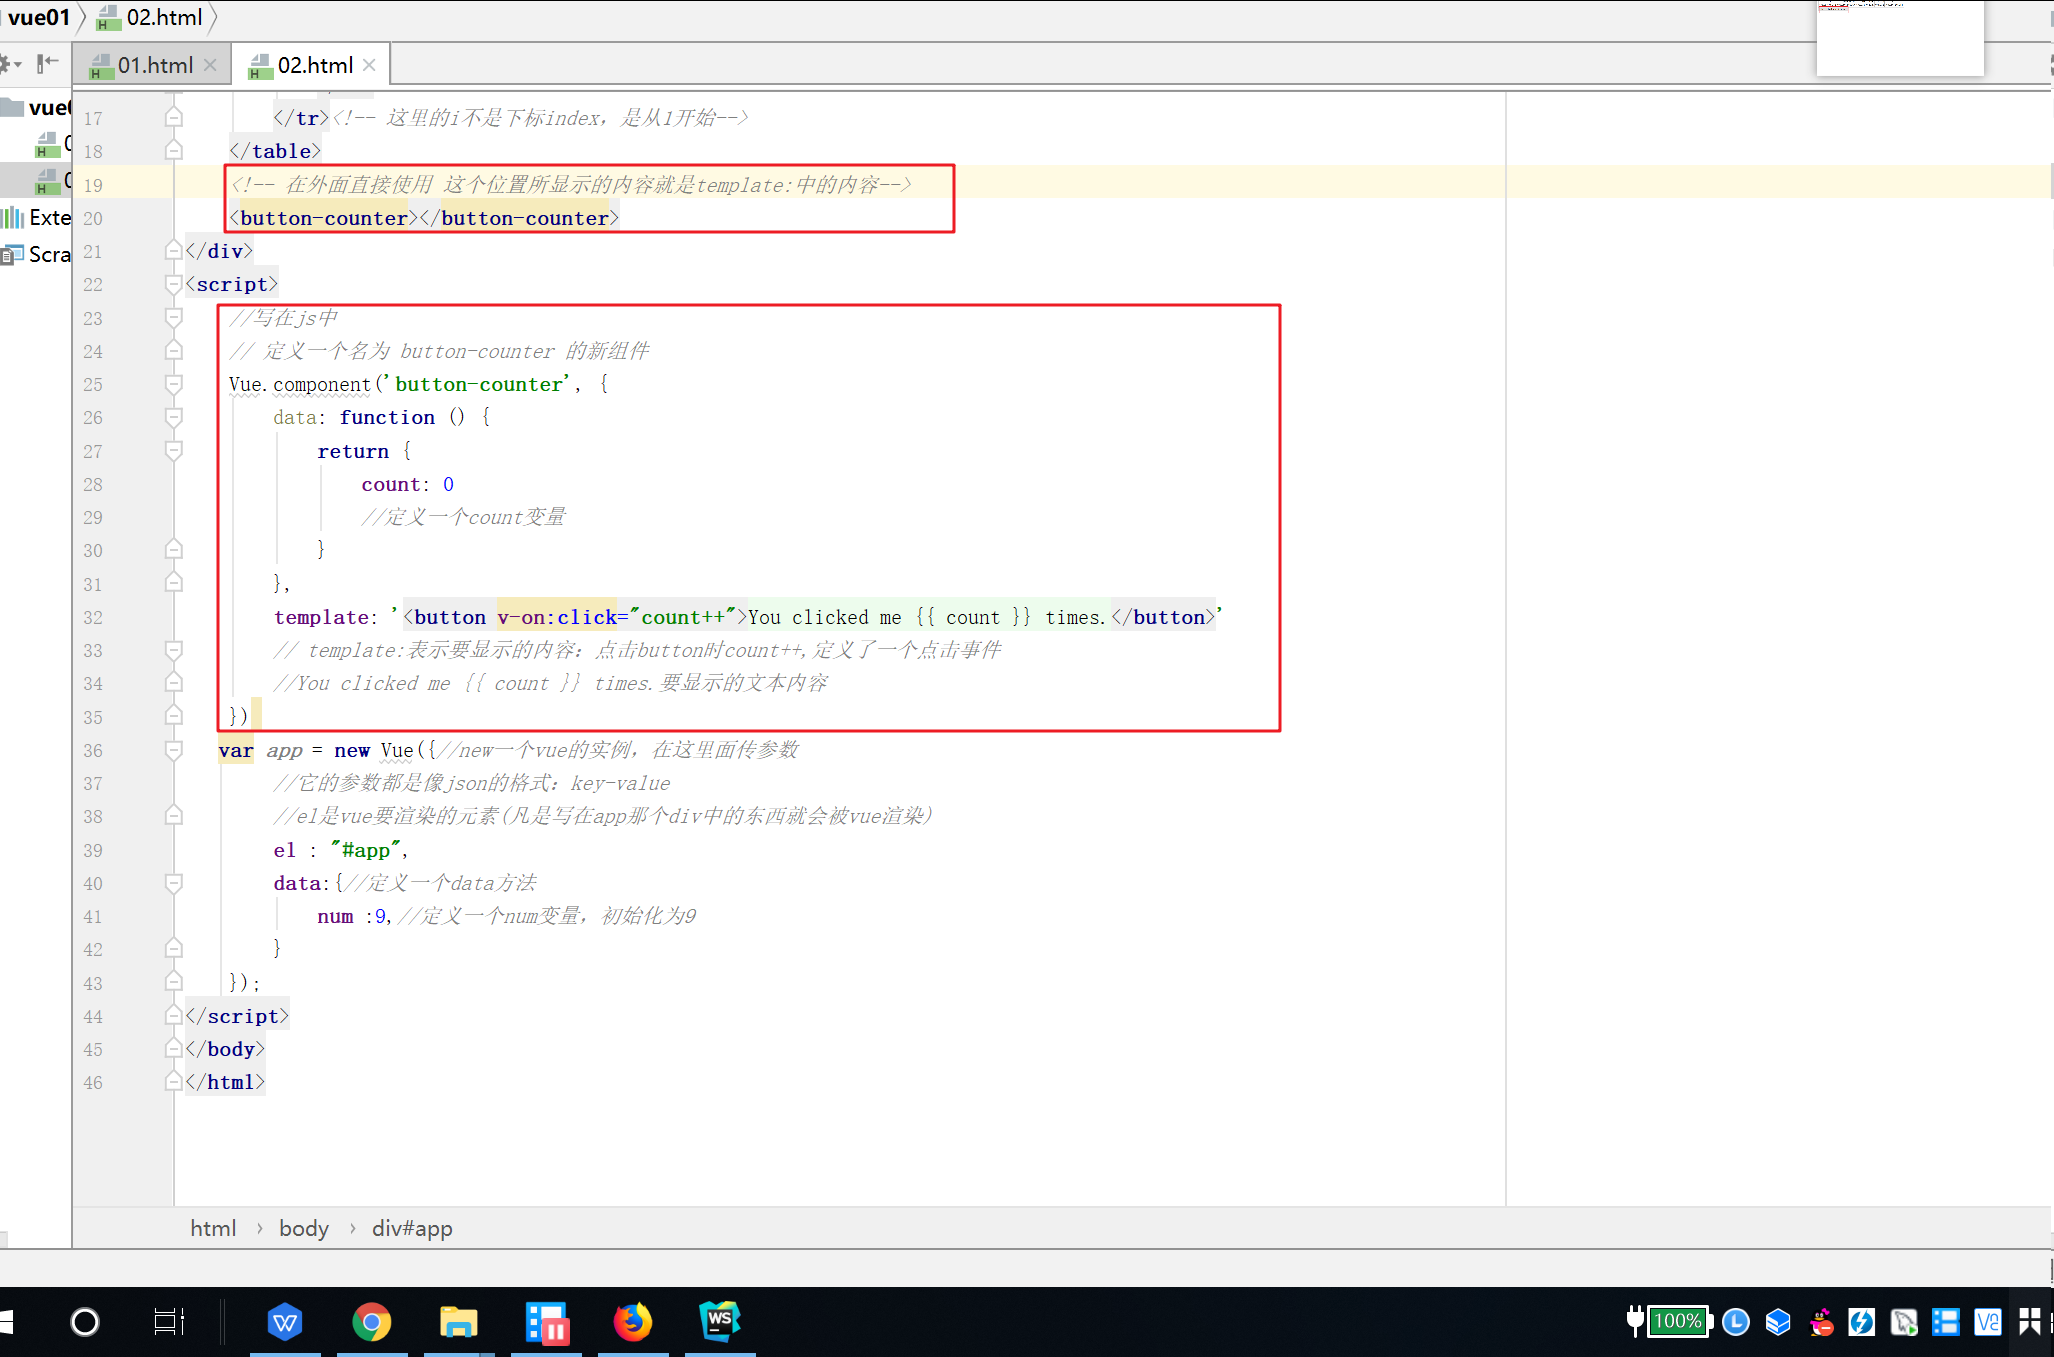
Task: Open Windows Task View on the taskbar
Action: (x=169, y=1322)
